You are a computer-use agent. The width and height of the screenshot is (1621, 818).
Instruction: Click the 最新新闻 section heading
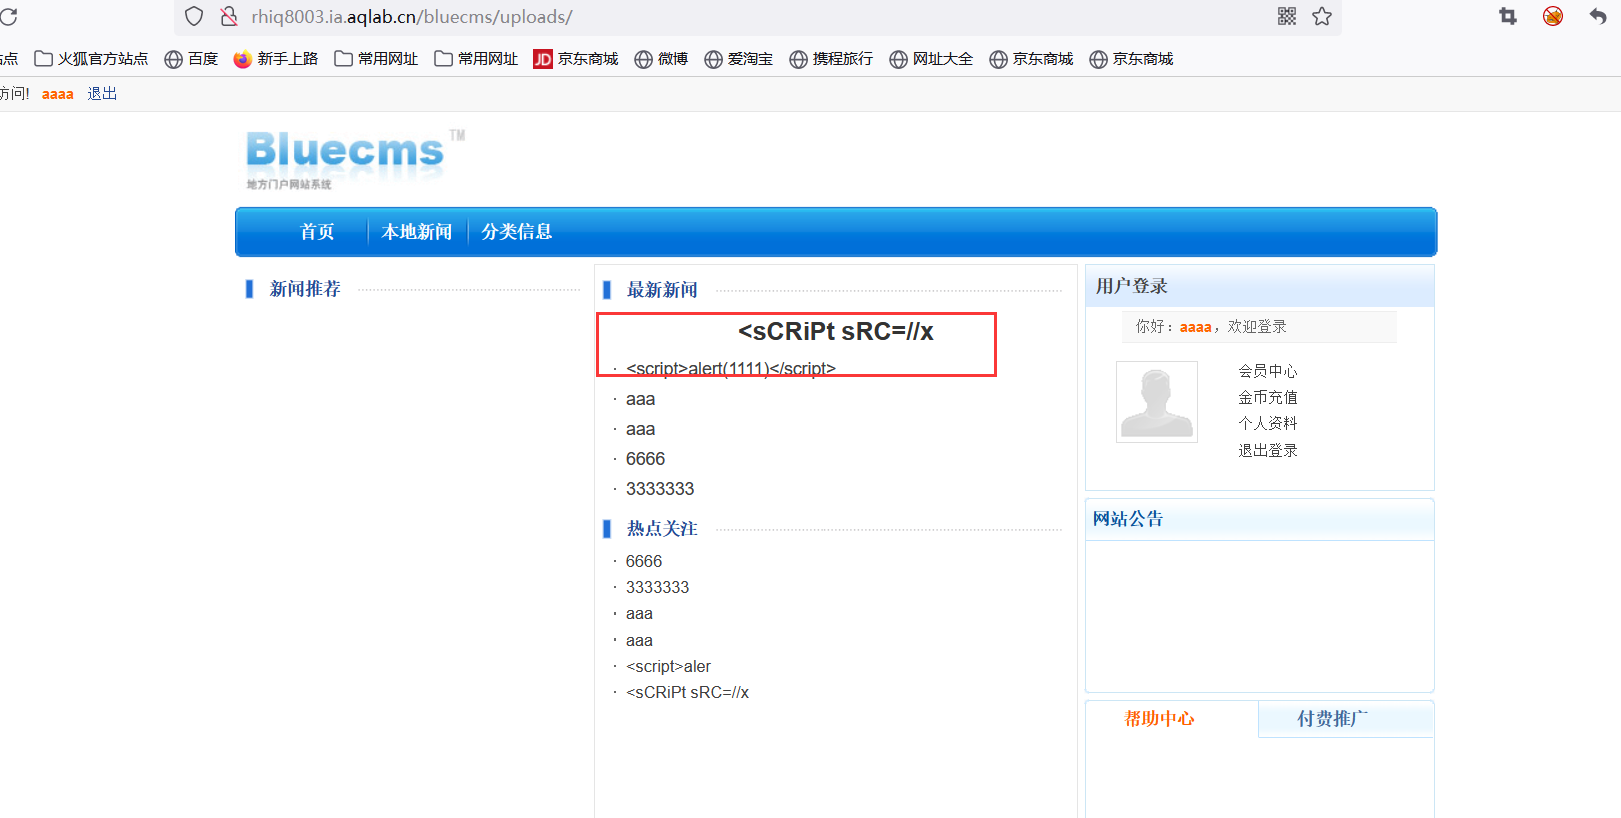(662, 290)
